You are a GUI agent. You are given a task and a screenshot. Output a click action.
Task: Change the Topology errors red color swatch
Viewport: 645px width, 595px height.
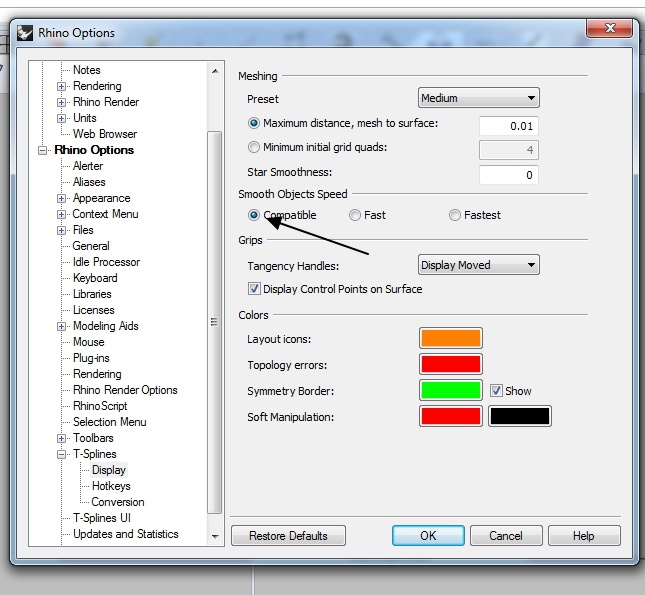450,364
